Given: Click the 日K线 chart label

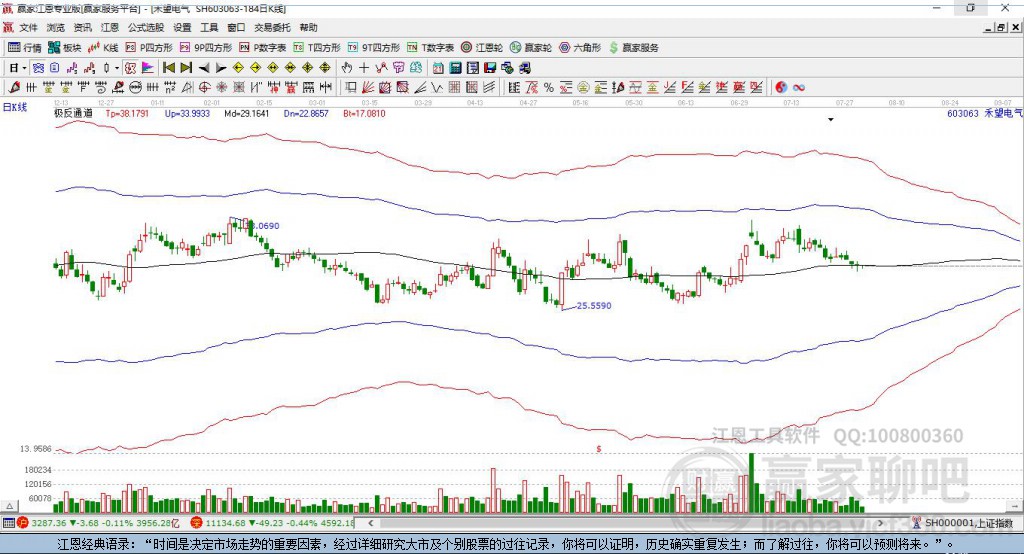Looking at the screenshot, I should [x=15, y=107].
